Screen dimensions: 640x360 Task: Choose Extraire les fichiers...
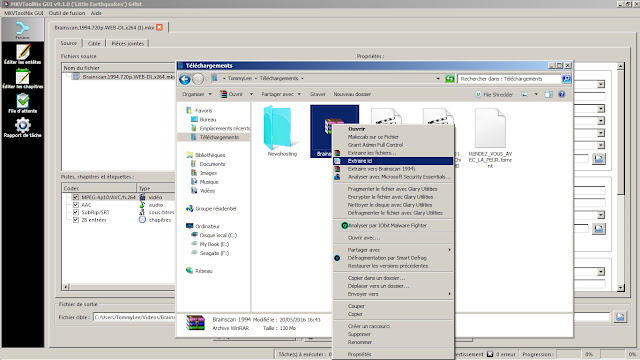tap(393, 153)
